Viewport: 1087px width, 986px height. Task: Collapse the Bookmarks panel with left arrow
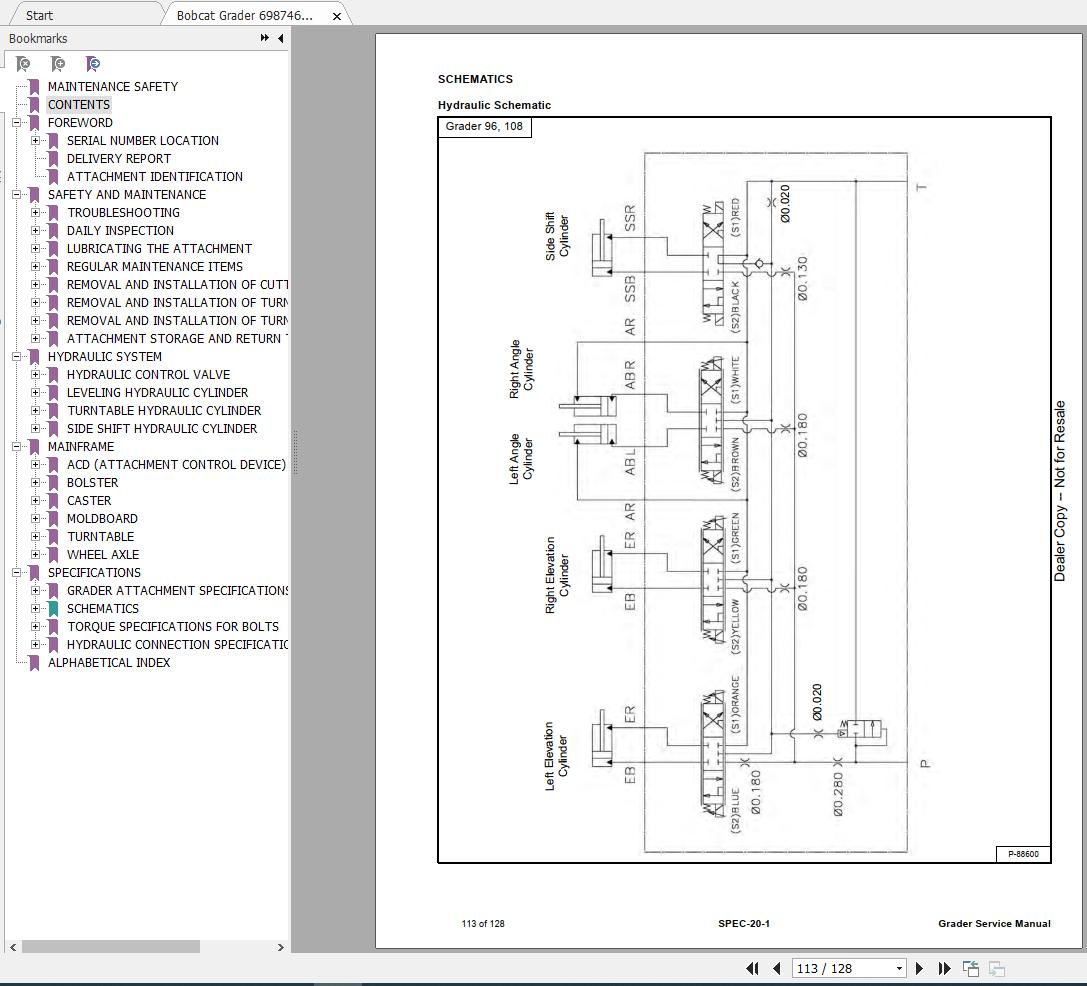click(281, 38)
